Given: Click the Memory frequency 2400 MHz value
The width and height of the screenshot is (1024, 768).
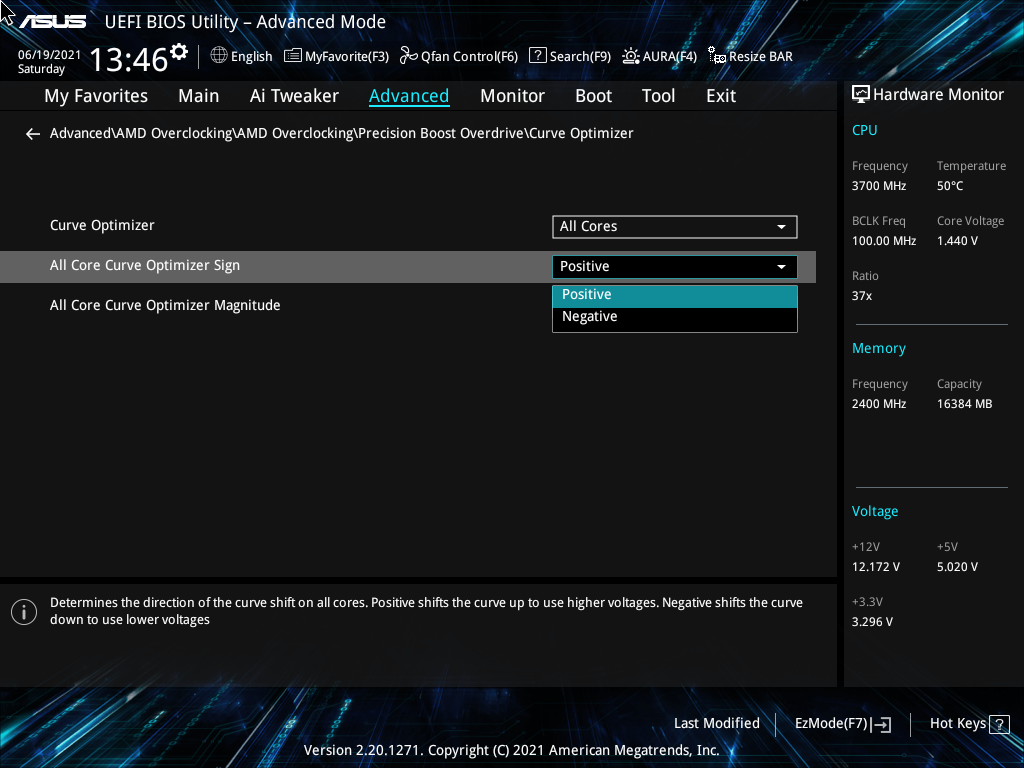Looking at the screenshot, I should [x=878, y=404].
